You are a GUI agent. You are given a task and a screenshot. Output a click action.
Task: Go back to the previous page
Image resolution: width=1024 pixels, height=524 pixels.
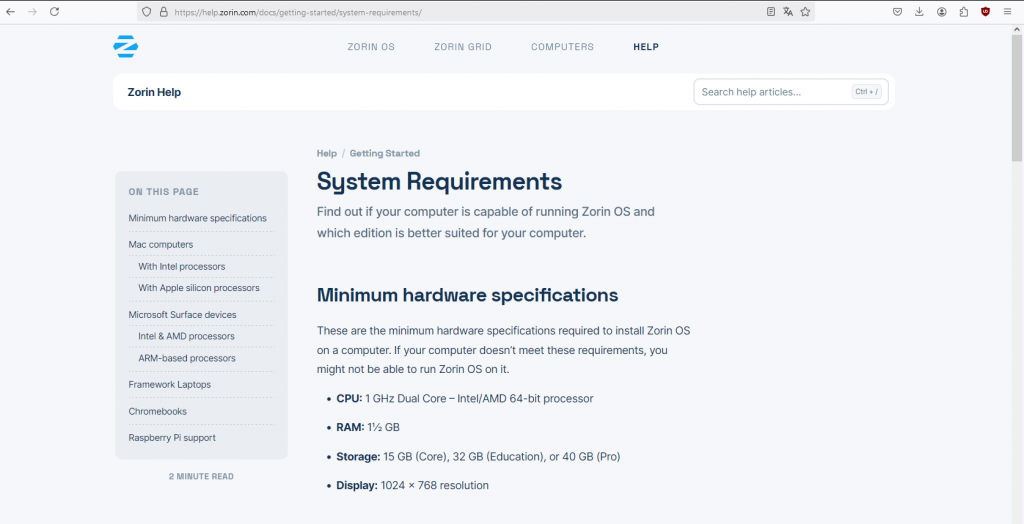pos(11,12)
